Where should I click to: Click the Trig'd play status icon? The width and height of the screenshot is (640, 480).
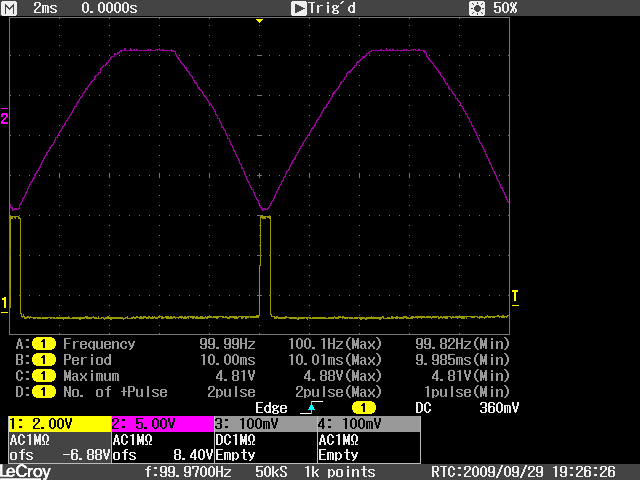click(x=298, y=8)
